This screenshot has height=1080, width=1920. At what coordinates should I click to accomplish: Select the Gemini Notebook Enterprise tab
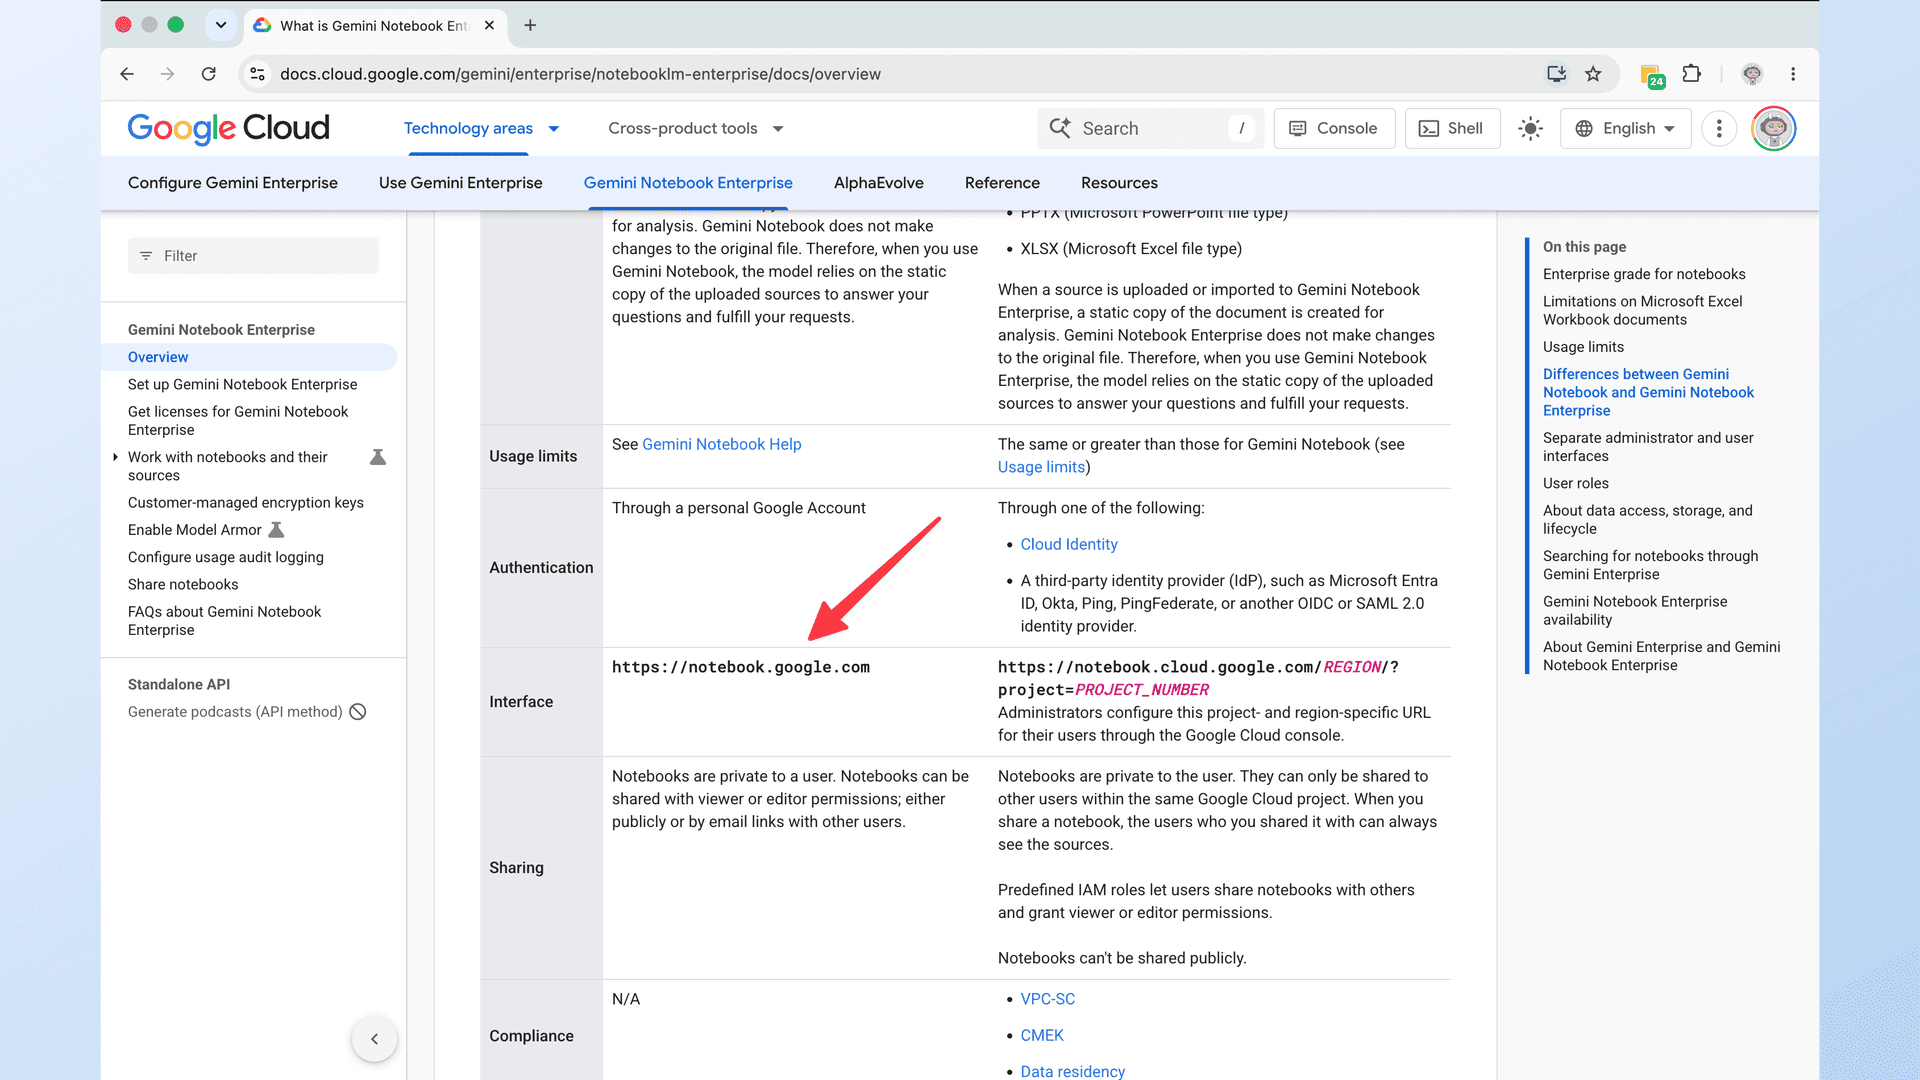point(688,183)
